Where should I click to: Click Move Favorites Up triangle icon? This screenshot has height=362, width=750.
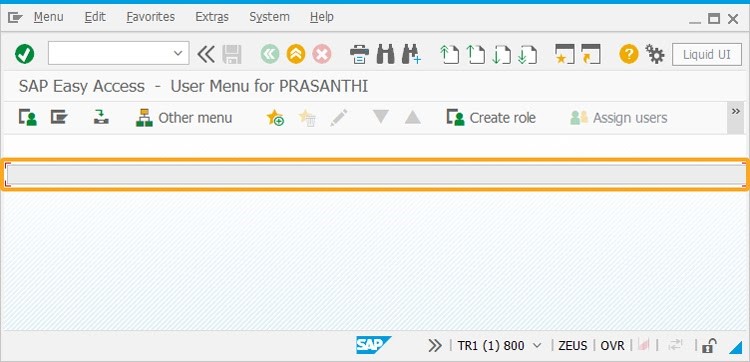[x=412, y=117]
